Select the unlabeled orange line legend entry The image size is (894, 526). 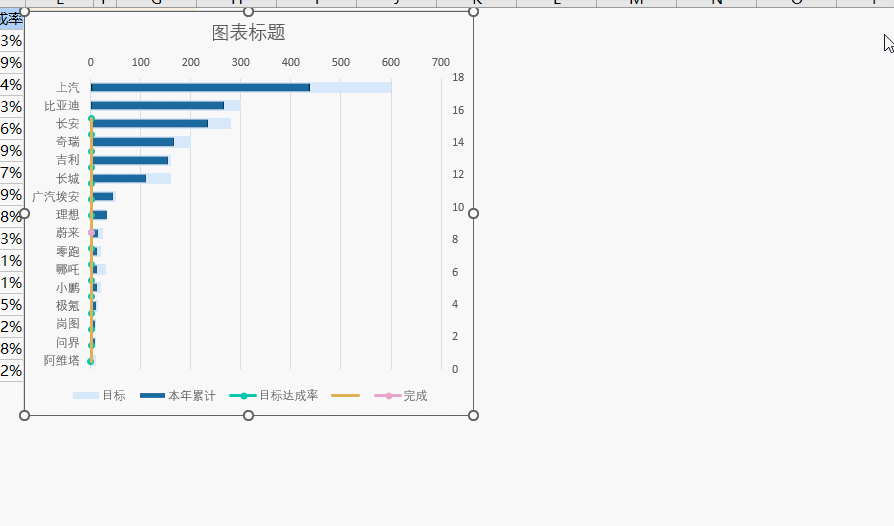(x=346, y=395)
